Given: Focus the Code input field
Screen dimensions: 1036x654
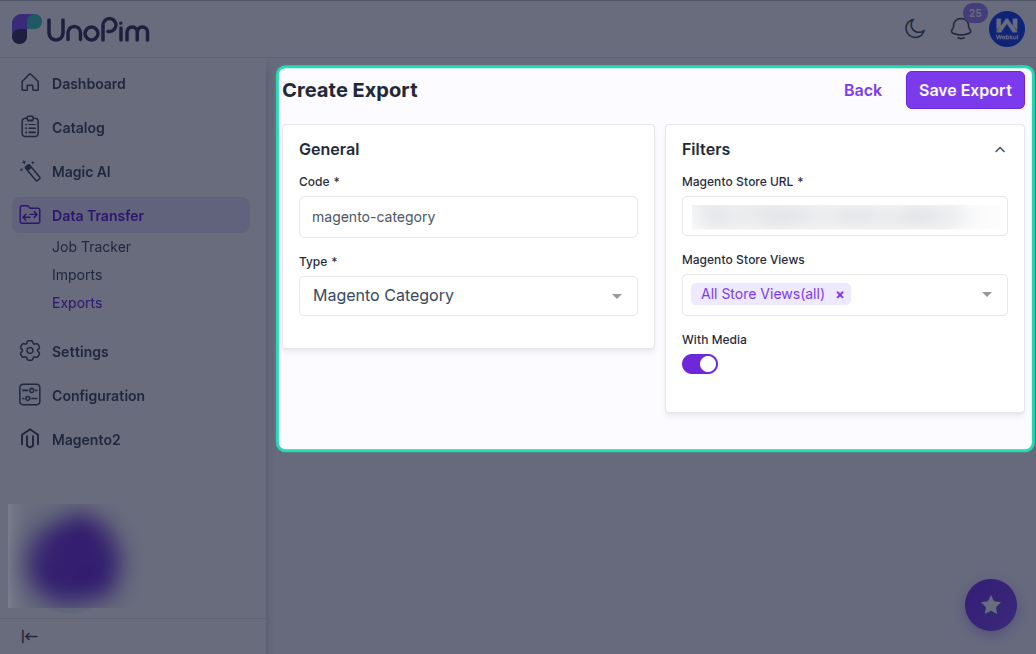Looking at the screenshot, I should [x=468, y=217].
